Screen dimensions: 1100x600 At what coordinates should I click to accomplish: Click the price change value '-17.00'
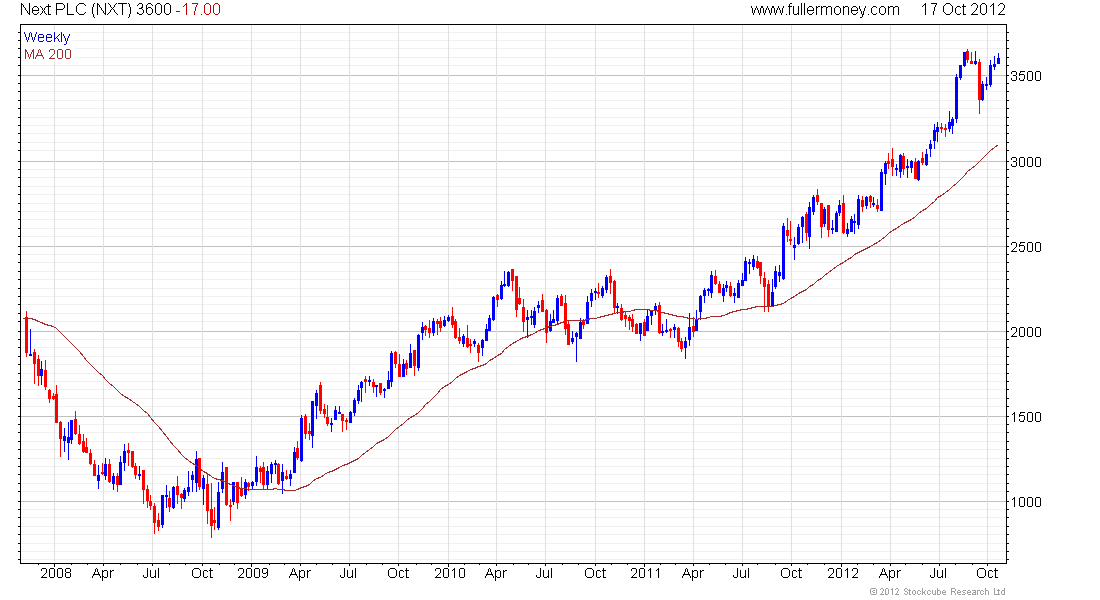tap(198, 10)
